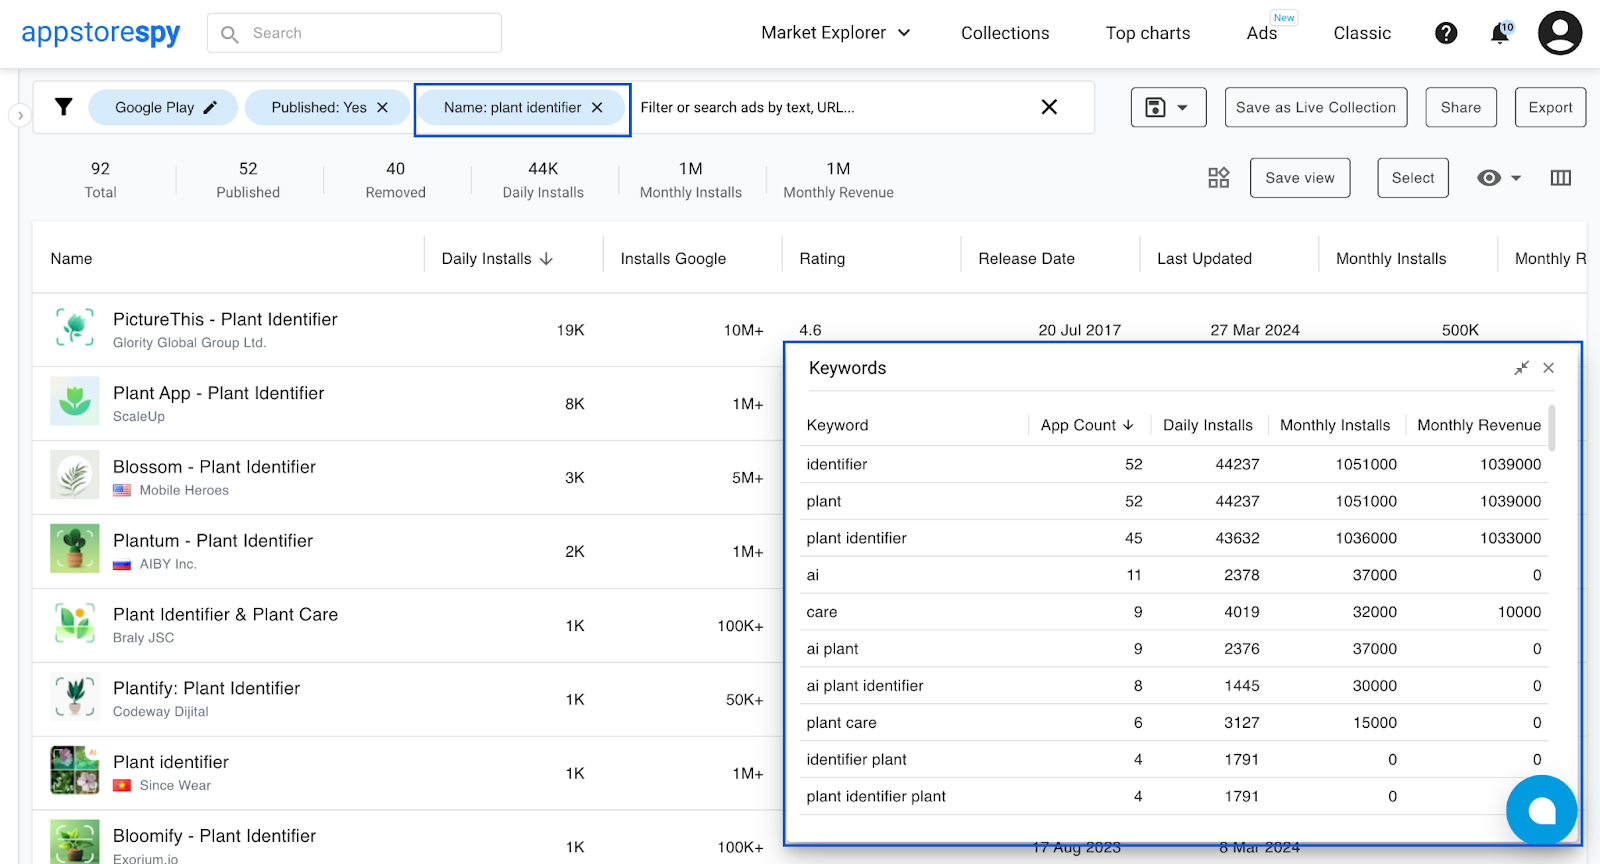Minimize the Keywords panel
The image size is (1600, 864).
tap(1521, 368)
